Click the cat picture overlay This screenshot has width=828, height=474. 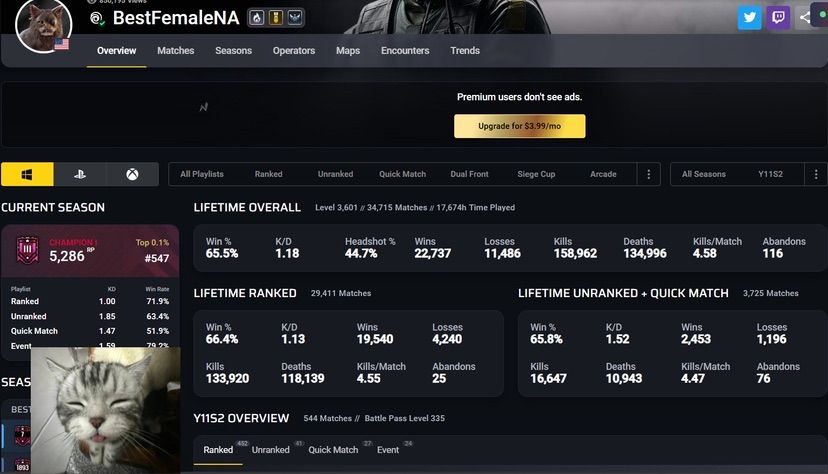[106, 410]
